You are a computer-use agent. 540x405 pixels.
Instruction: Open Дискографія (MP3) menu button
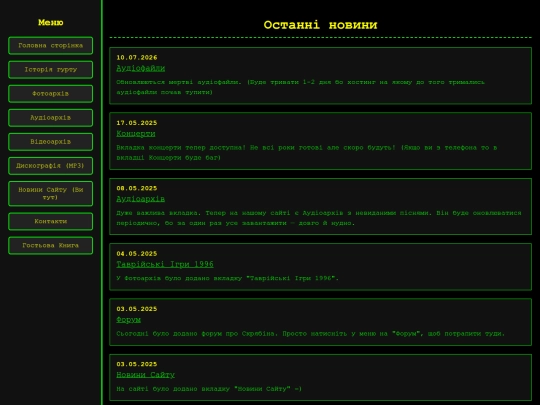pyautogui.click(x=51, y=166)
